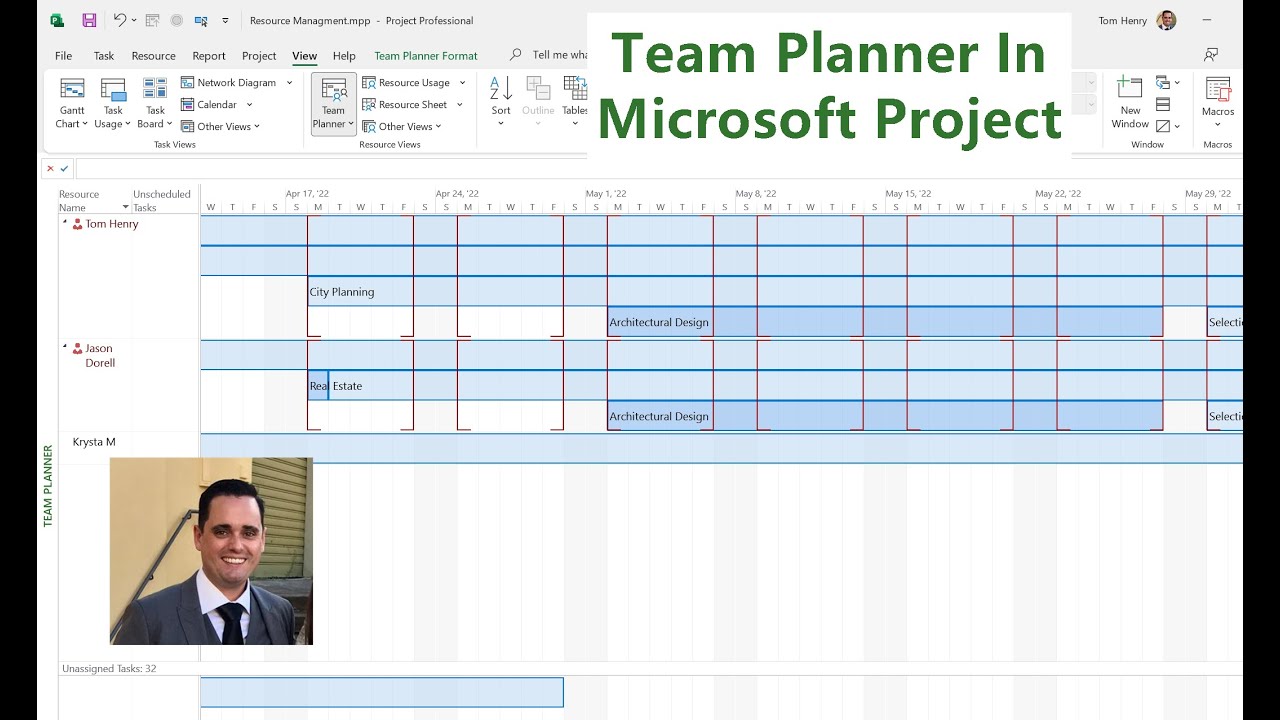Click the Unscheduled Tasks column header
This screenshot has width=1280, height=720.
click(161, 201)
